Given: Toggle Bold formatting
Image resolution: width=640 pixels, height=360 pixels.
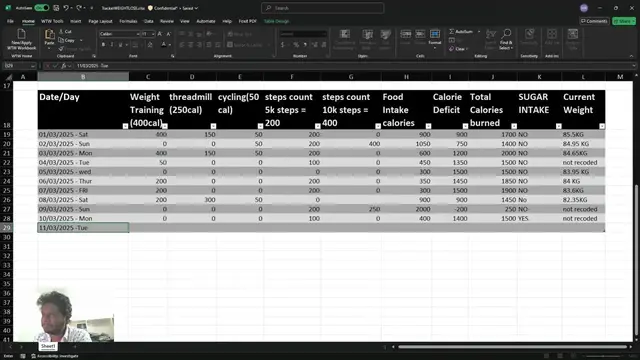Looking at the screenshot, I should point(103,44).
